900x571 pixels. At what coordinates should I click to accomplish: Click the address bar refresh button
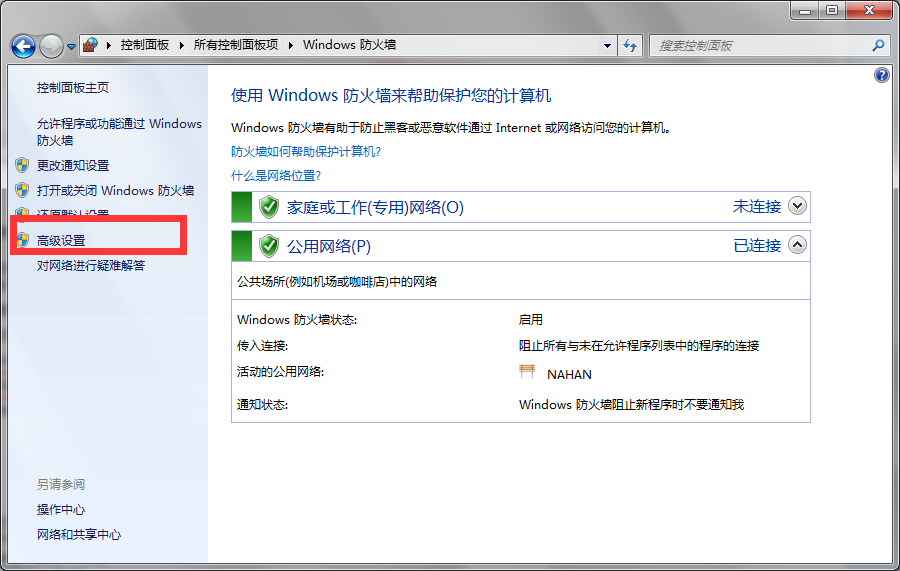(630, 45)
